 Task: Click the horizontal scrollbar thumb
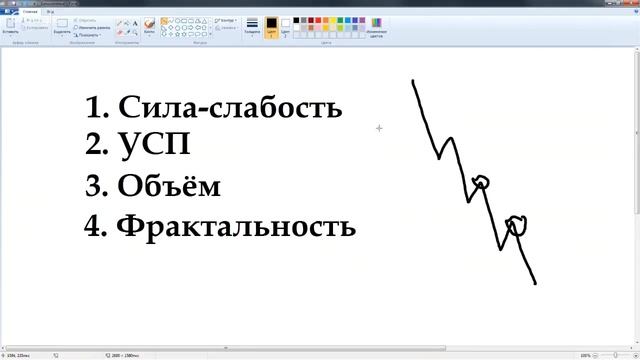pos(226,348)
